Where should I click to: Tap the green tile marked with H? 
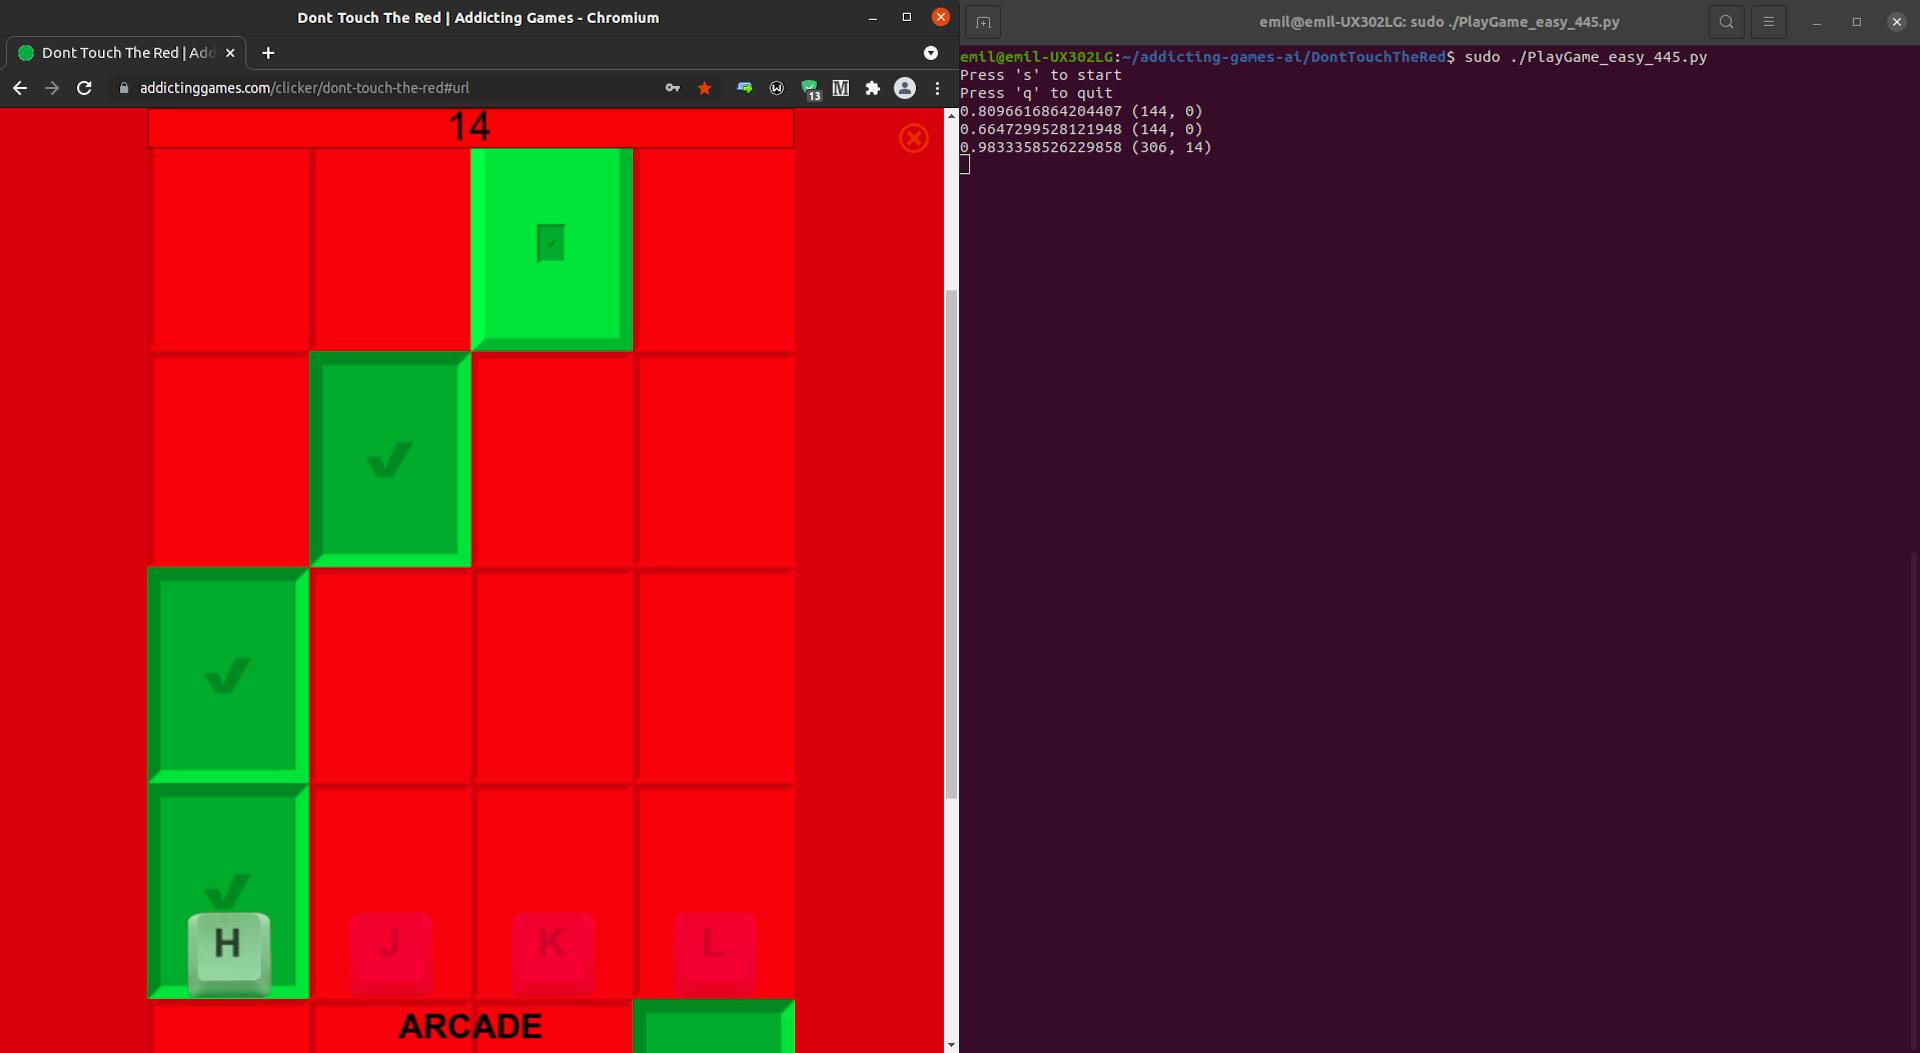[228, 890]
